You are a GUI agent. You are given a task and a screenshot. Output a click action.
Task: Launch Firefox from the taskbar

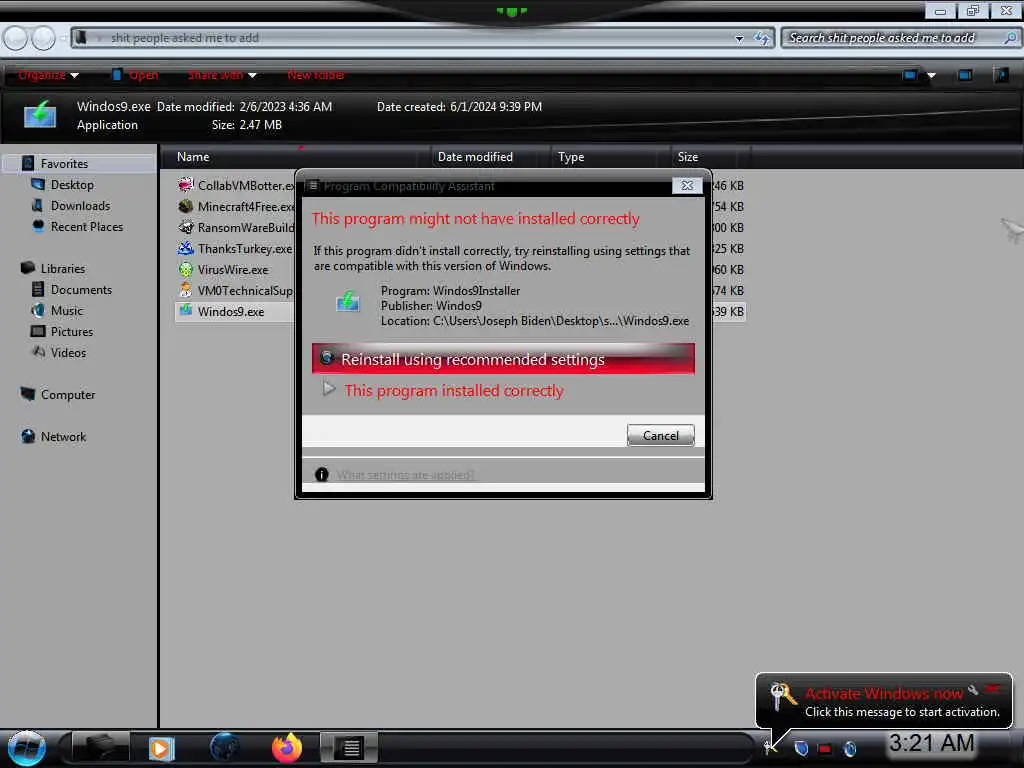click(287, 748)
